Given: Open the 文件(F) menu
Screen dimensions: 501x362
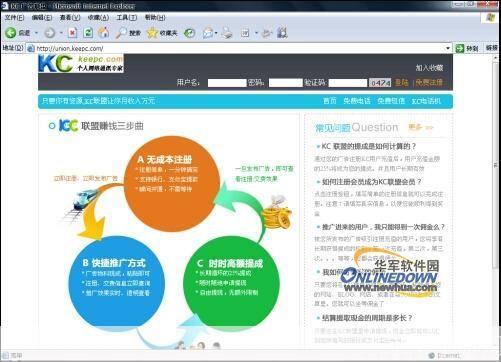Looking at the screenshot, I should pyautogui.click(x=14, y=17).
